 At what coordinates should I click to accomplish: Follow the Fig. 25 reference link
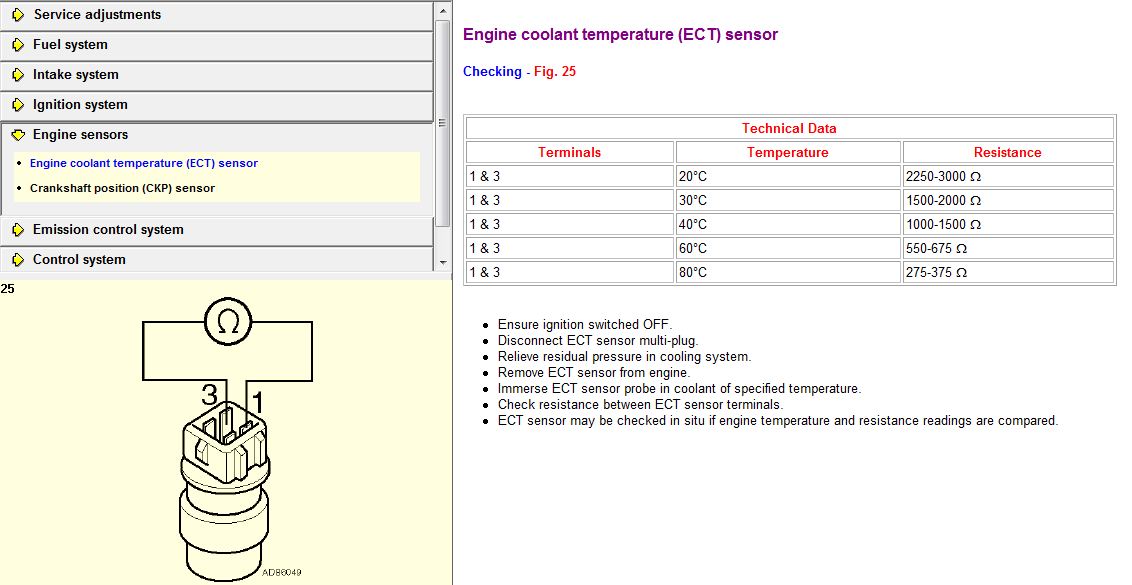(x=554, y=72)
